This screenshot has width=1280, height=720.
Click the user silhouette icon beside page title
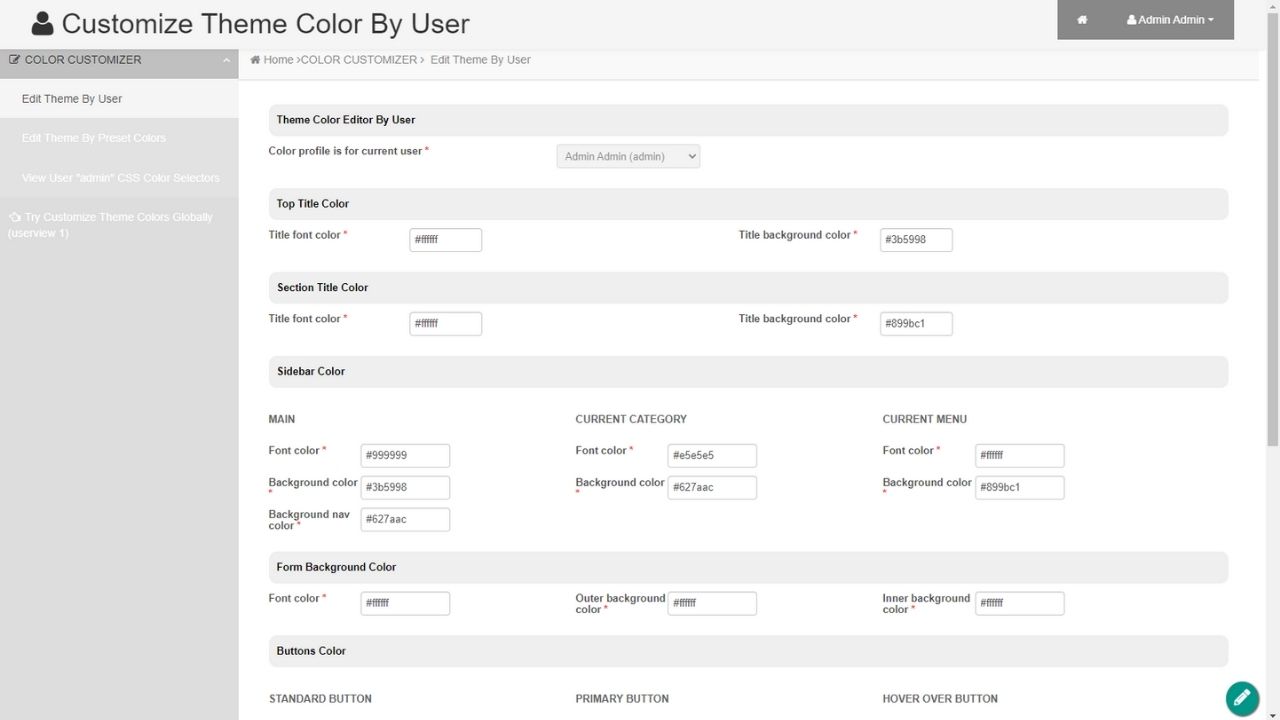42,23
